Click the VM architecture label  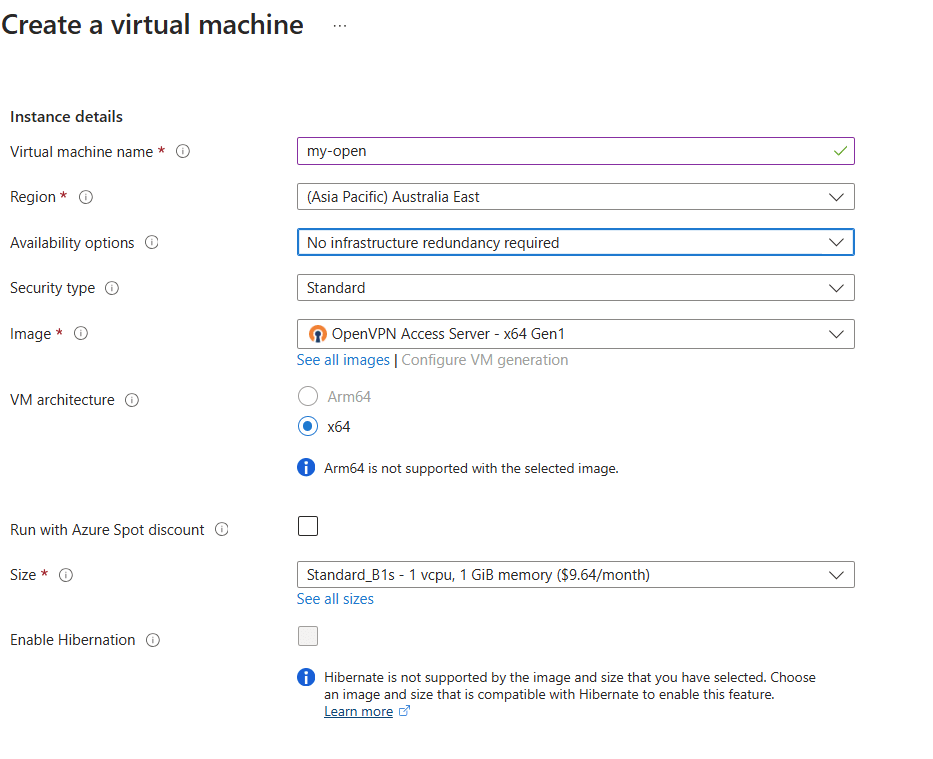pos(62,400)
